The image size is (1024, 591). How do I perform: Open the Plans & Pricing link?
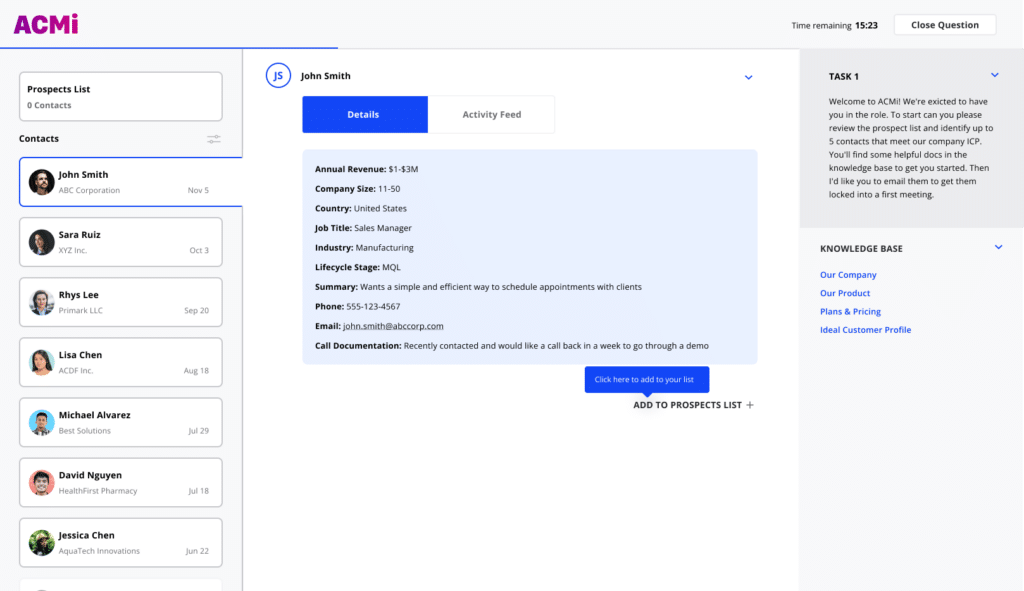click(850, 311)
